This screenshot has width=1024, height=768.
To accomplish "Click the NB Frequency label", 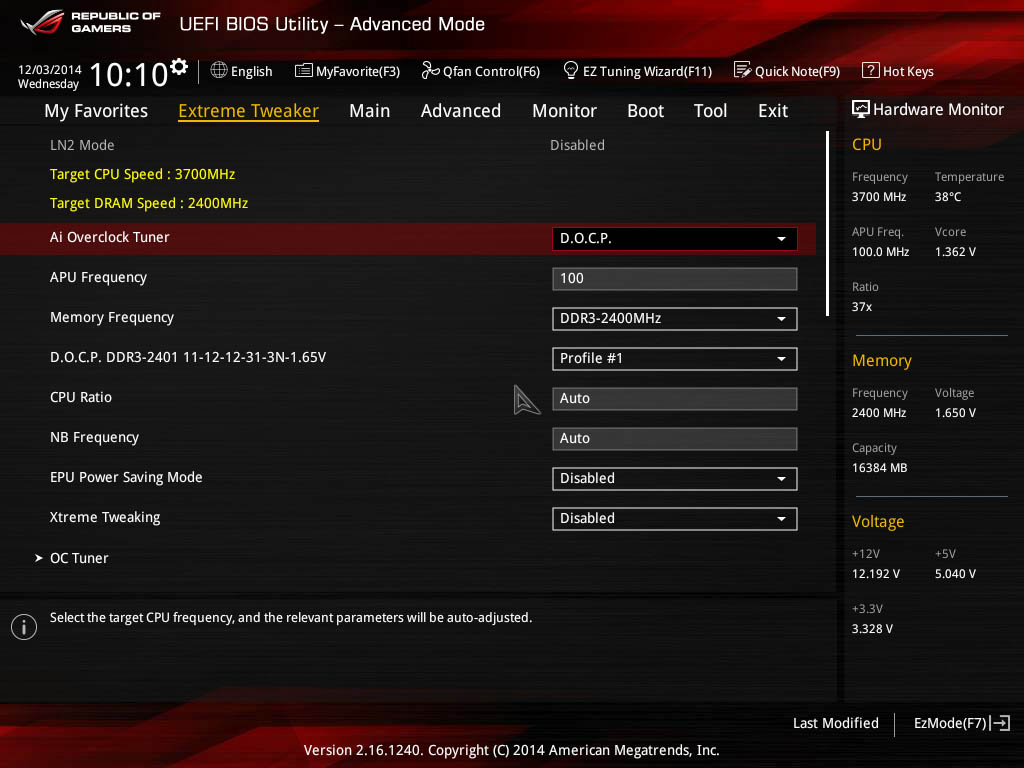I will pyautogui.click(x=95, y=438).
